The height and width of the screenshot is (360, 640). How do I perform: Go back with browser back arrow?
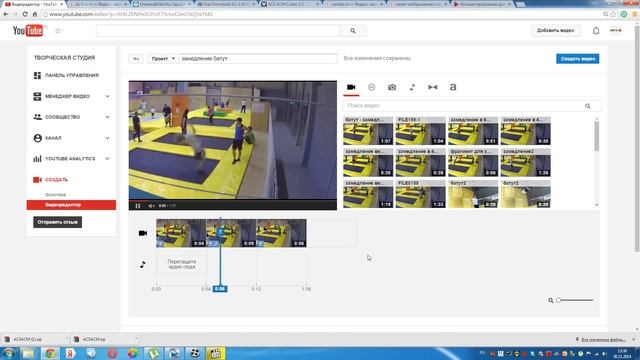coord(6,14)
